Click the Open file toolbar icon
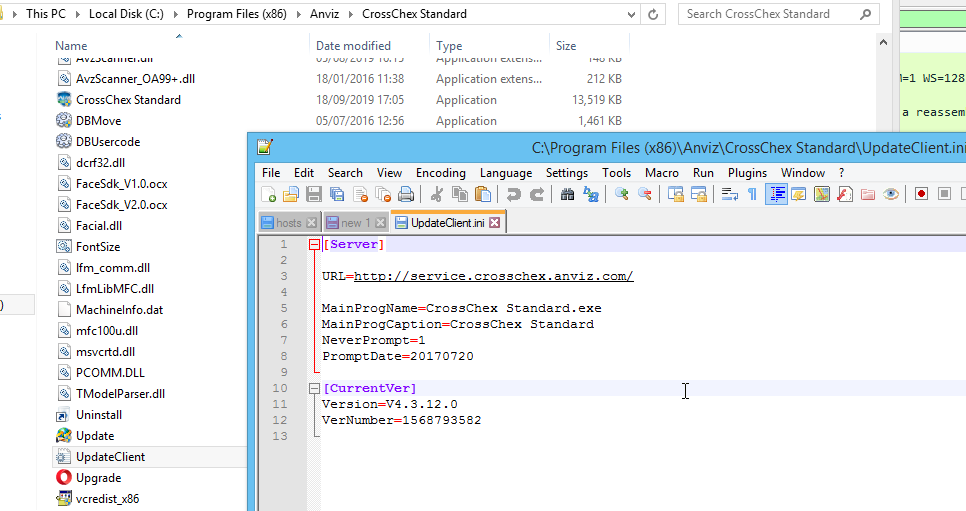Screen dimensions: 966x511 point(291,195)
